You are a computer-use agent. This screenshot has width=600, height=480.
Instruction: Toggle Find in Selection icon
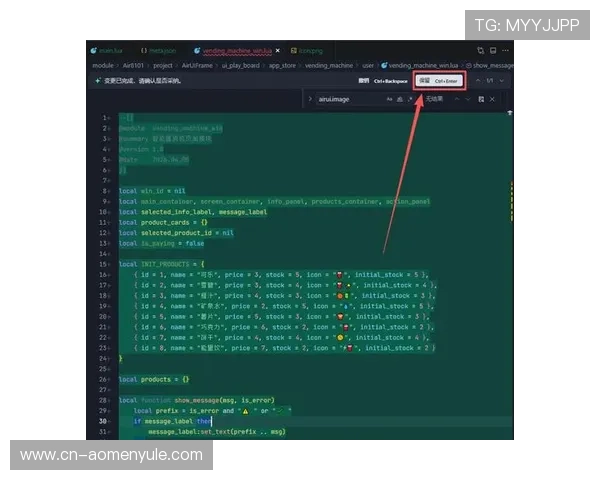coord(480,100)
